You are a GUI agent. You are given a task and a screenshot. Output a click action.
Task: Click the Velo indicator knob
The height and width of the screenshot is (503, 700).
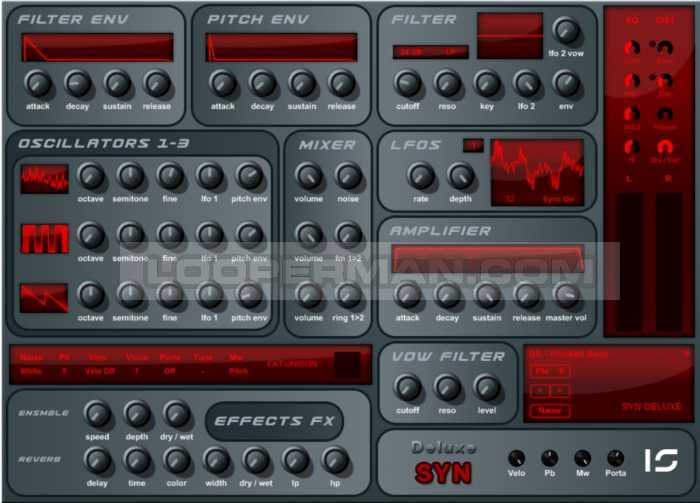pyautogui.click(x=517, y=458)
